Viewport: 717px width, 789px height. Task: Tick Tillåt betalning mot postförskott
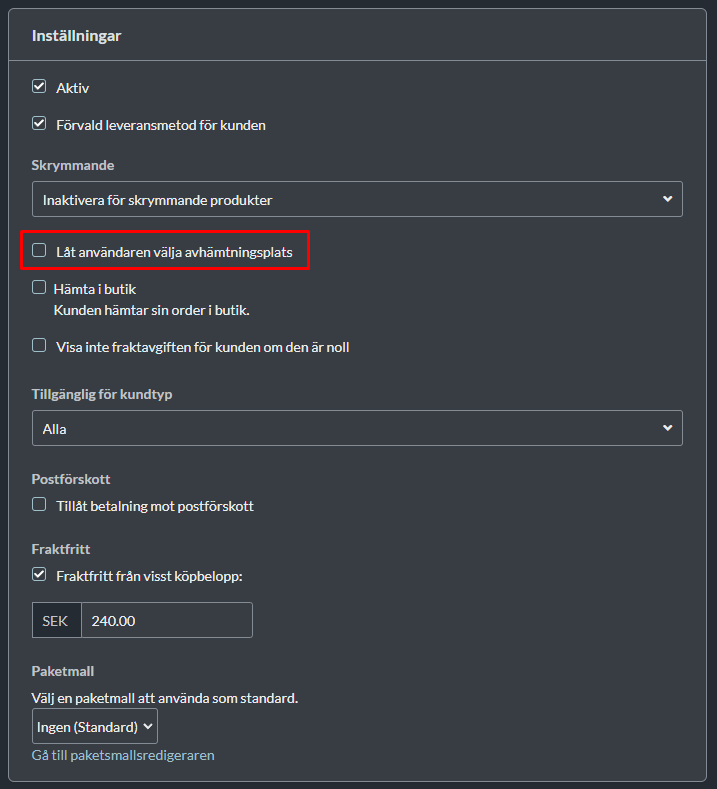pyautogui.click(x=39, y=505)
